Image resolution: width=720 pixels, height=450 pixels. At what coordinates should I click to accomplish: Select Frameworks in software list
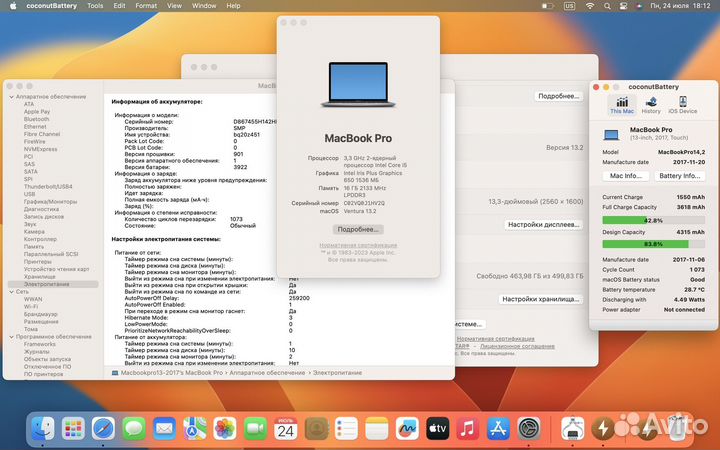39,344
